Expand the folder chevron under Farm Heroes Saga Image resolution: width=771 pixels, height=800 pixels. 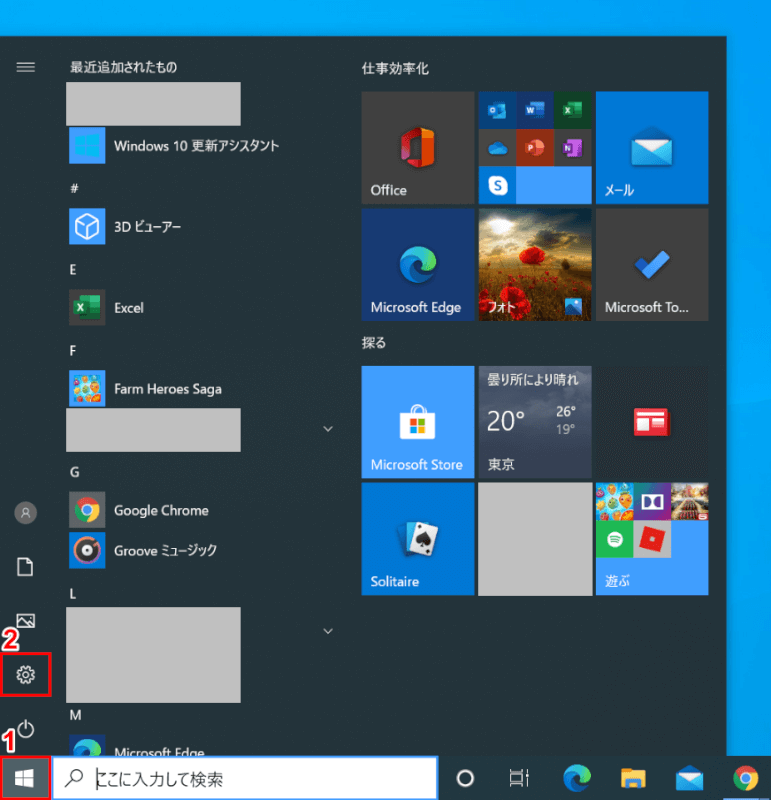coord(328,429)
